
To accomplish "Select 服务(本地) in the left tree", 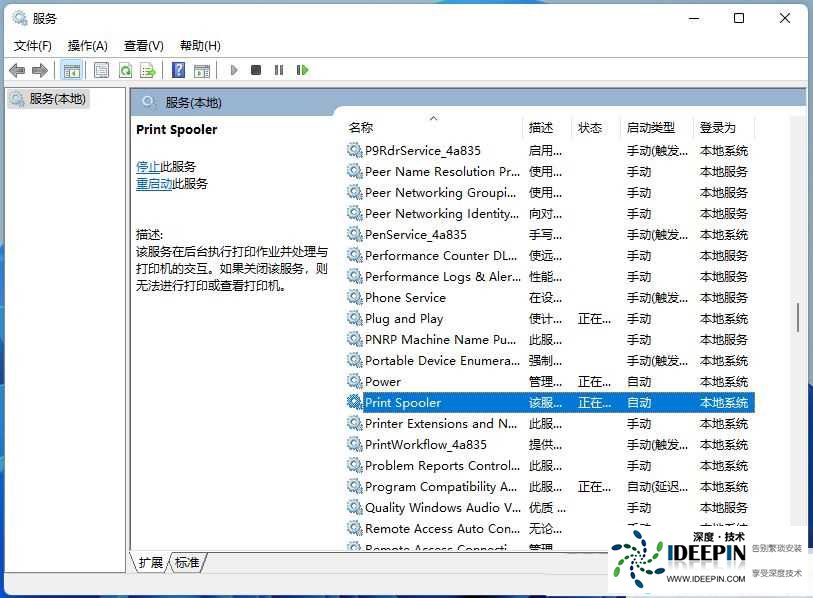I will pyautogui.click(x=50, y=99).
